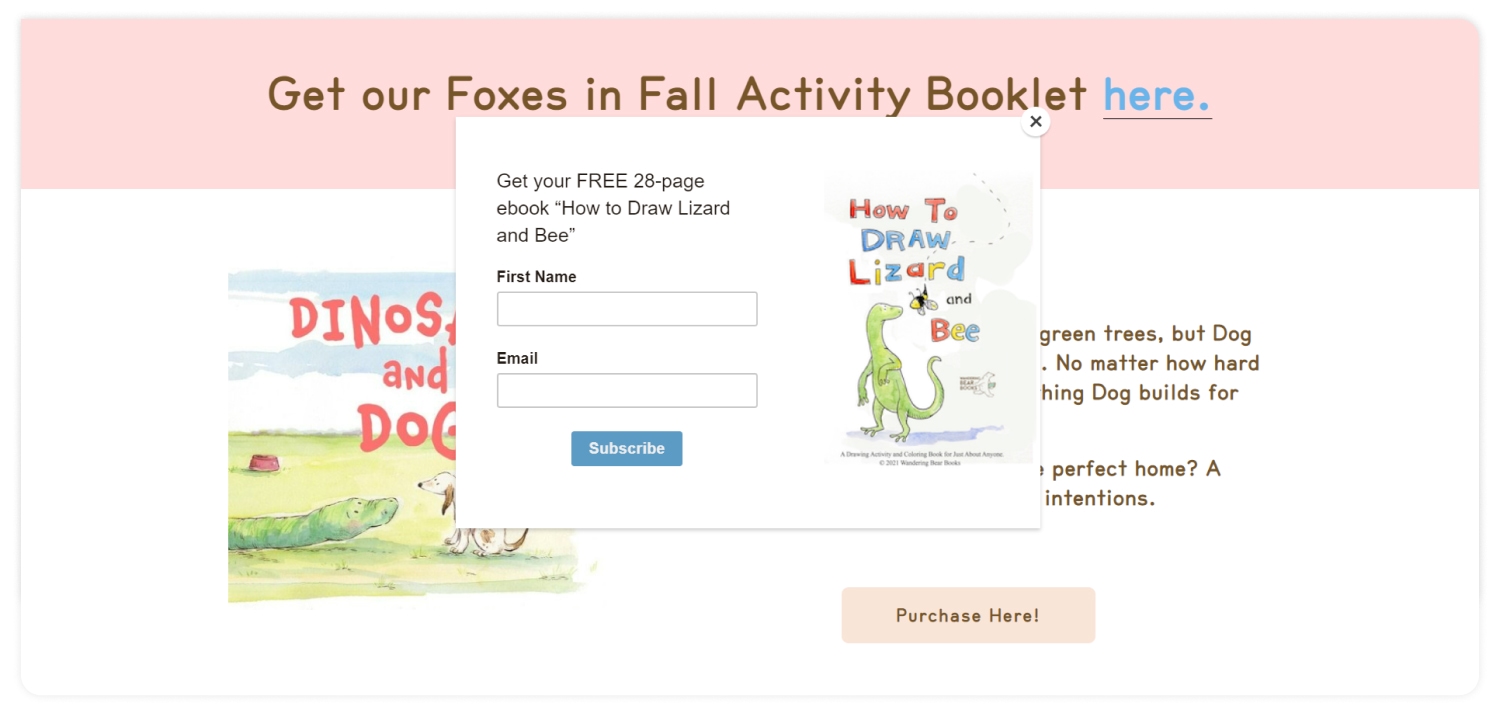The height and width of the screenshot is (726, 1500).
Task: Click the bee illustration on ebook cover
Action: tap(922, 298)
